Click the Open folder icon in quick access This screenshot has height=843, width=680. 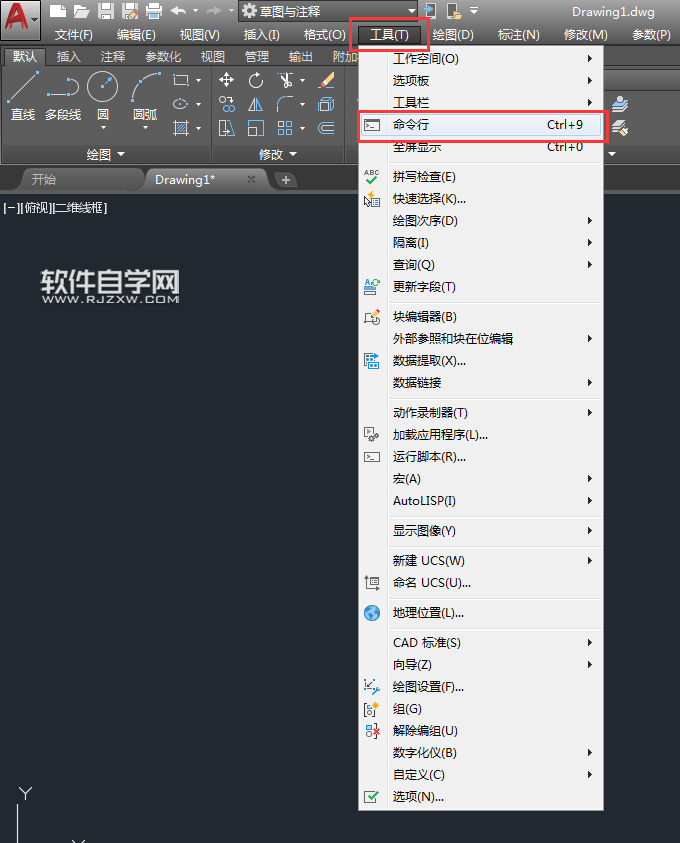[x=81, y=11]
